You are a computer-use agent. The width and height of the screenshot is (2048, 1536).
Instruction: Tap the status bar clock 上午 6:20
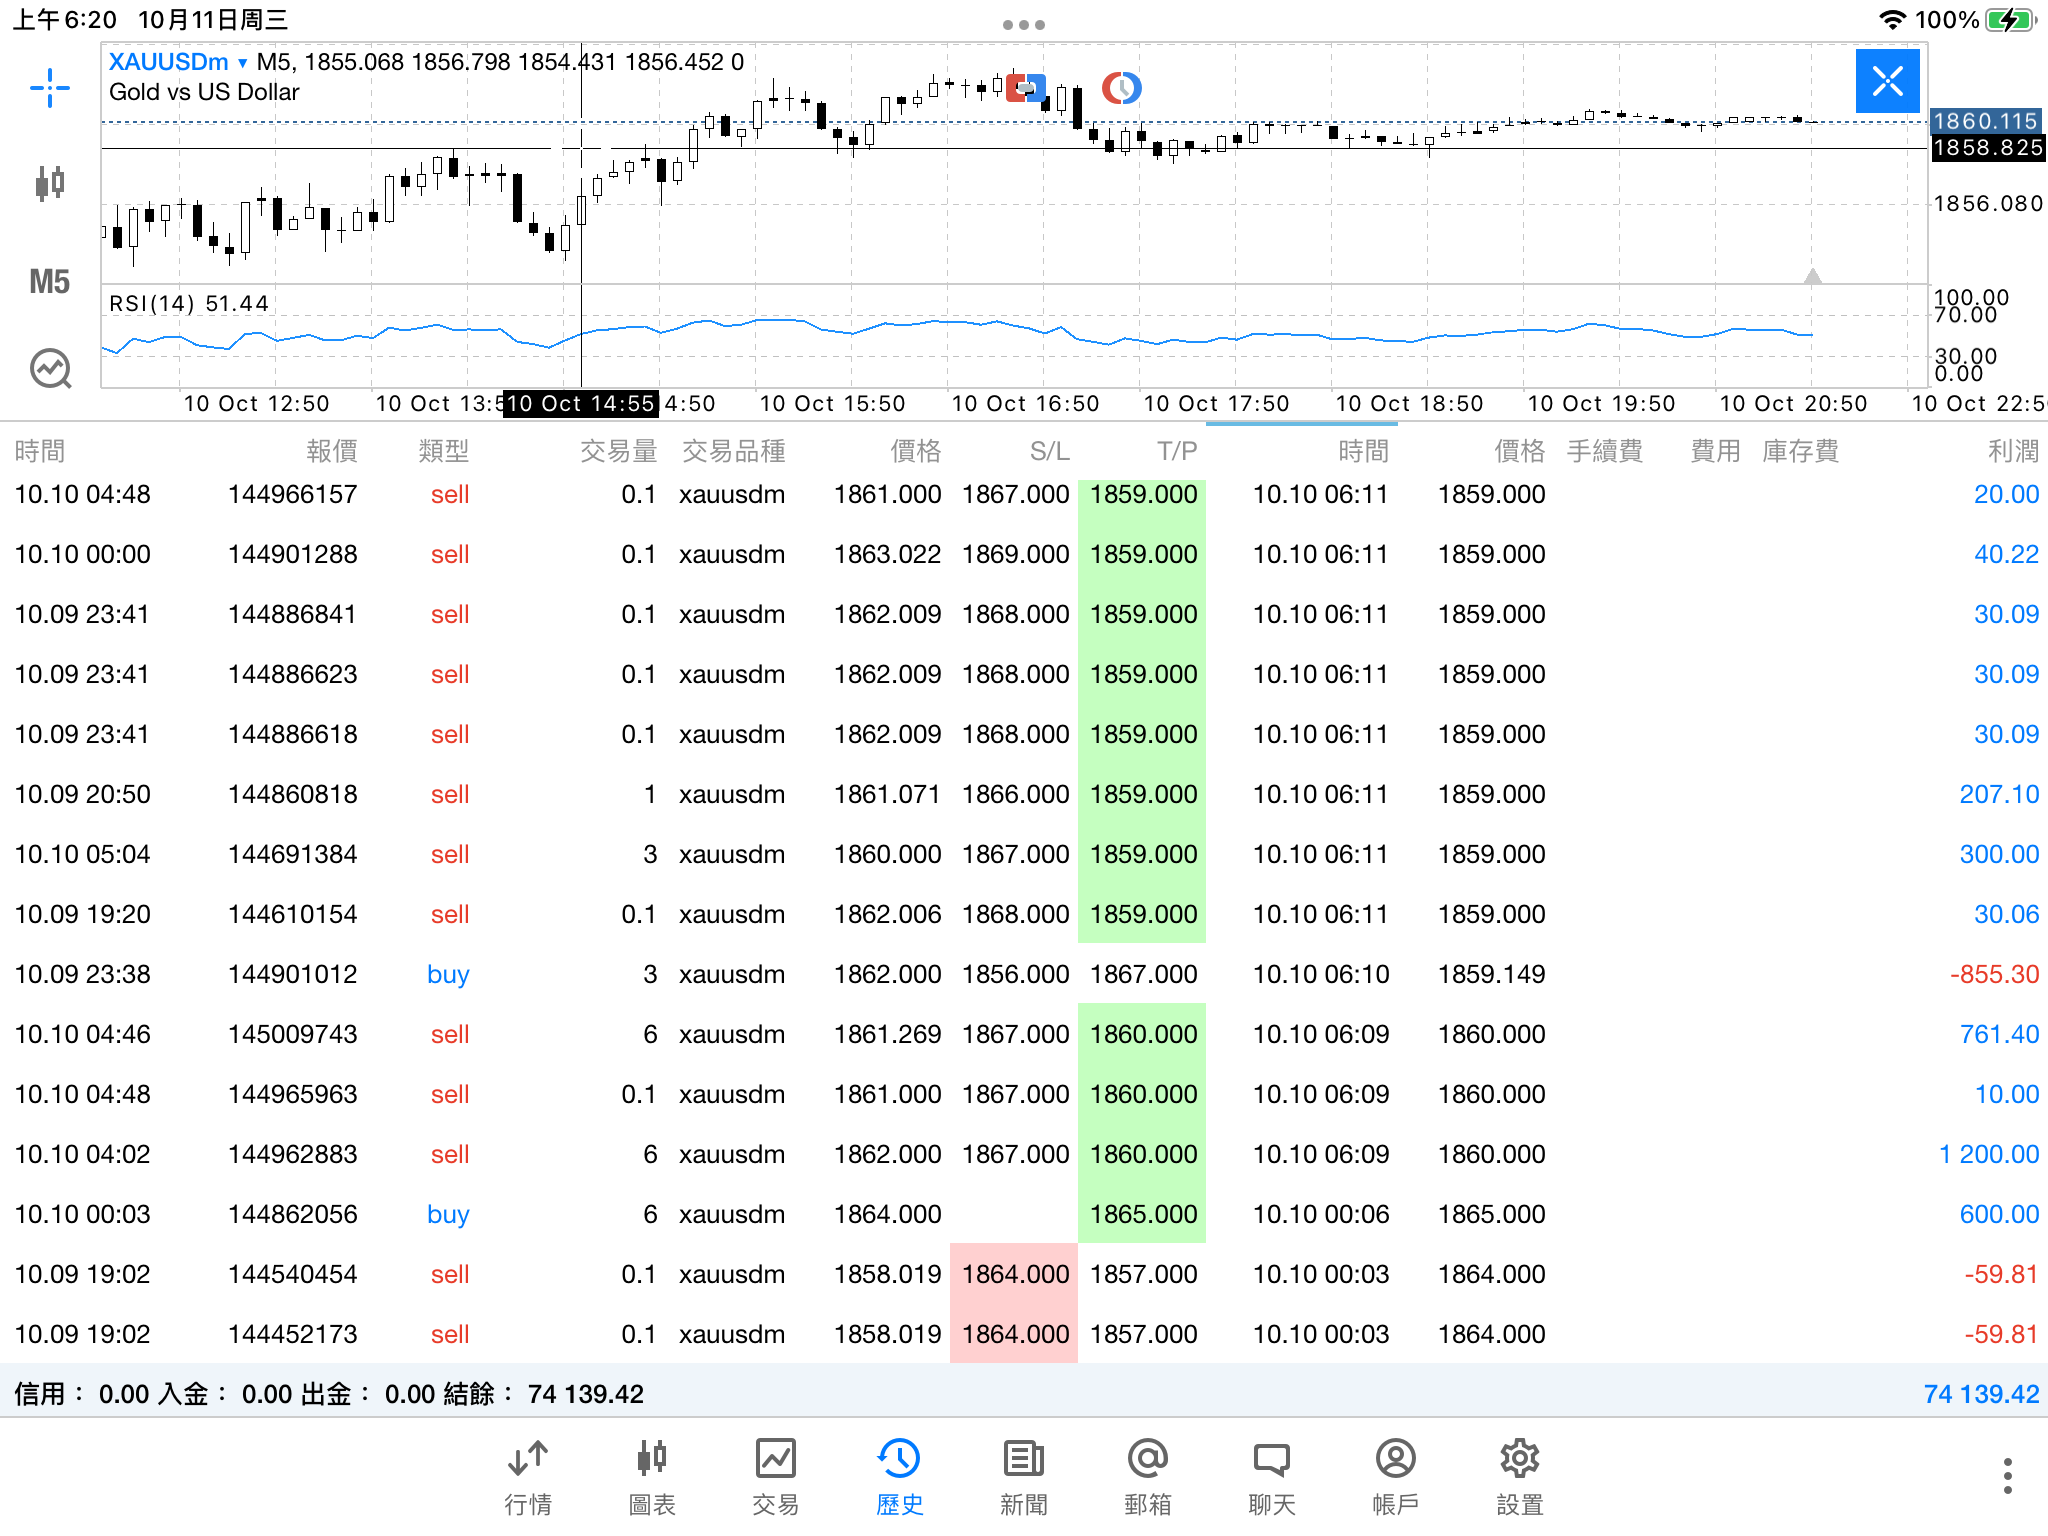pos(65,20)
